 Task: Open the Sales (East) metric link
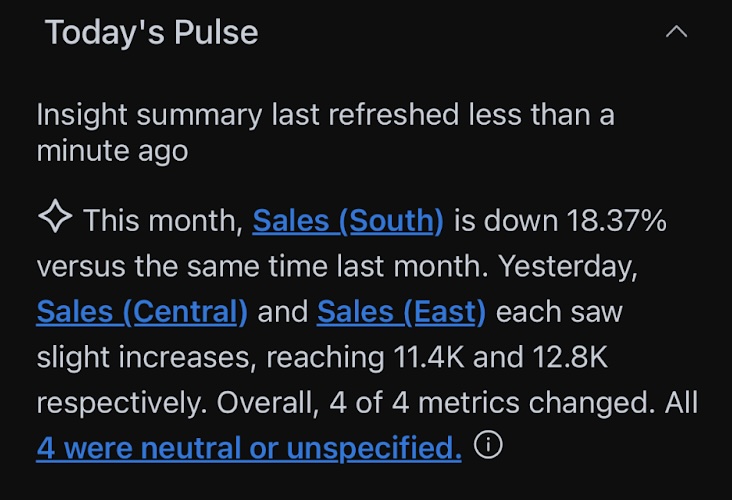(401, 312)
